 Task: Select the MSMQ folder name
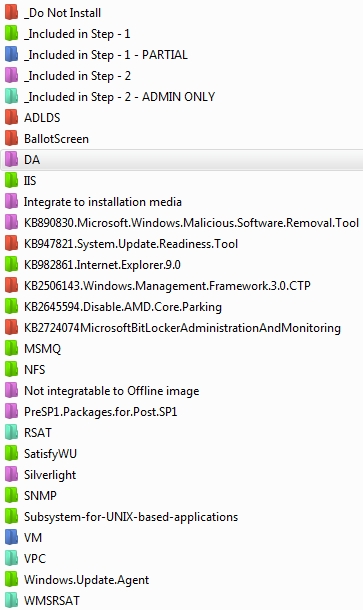(42, 349)
